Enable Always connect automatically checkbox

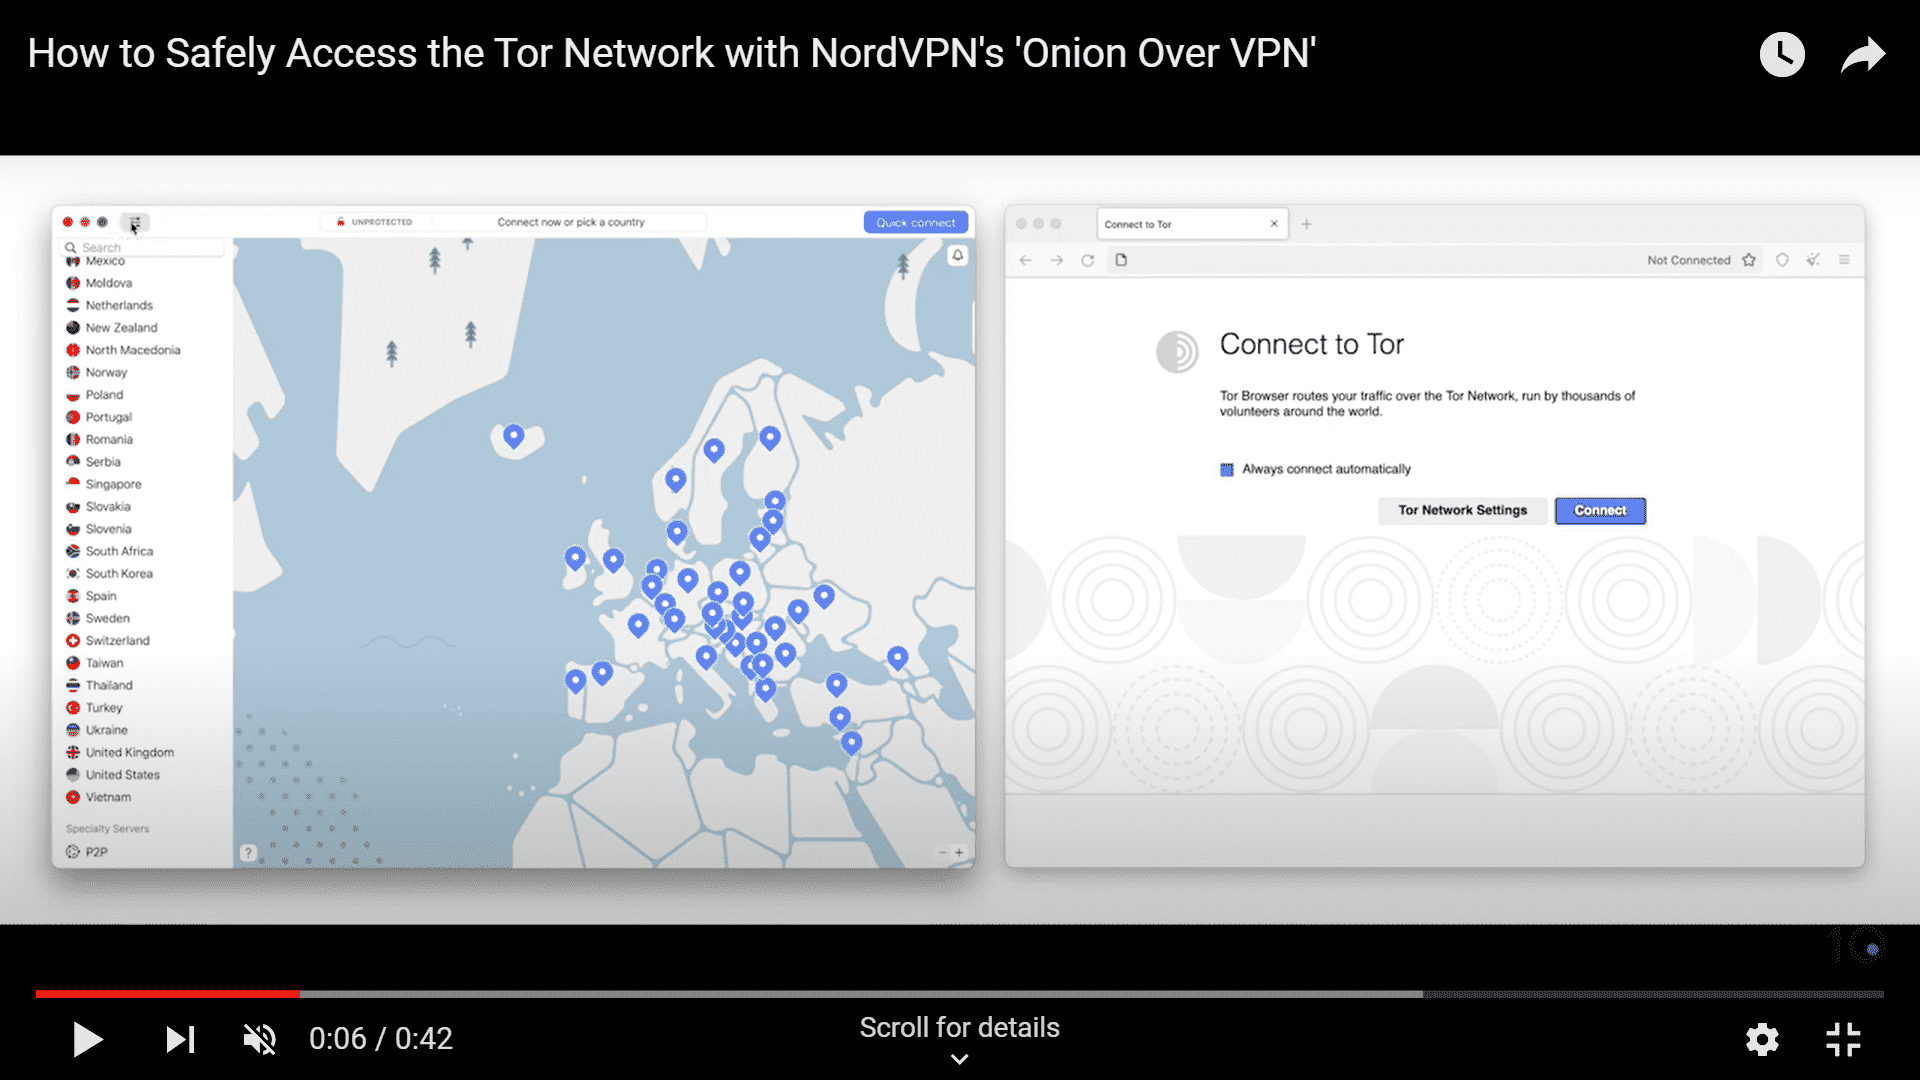coord(1224,468)
